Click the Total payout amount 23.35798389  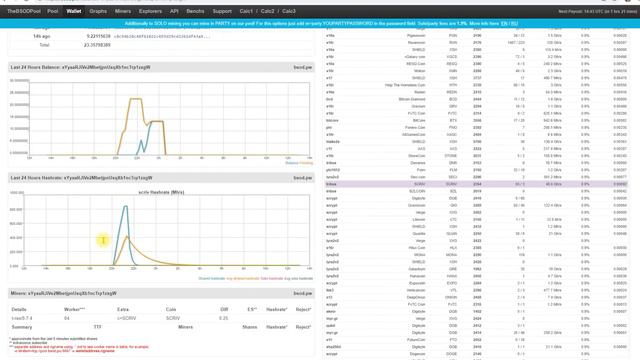(97, 45)
